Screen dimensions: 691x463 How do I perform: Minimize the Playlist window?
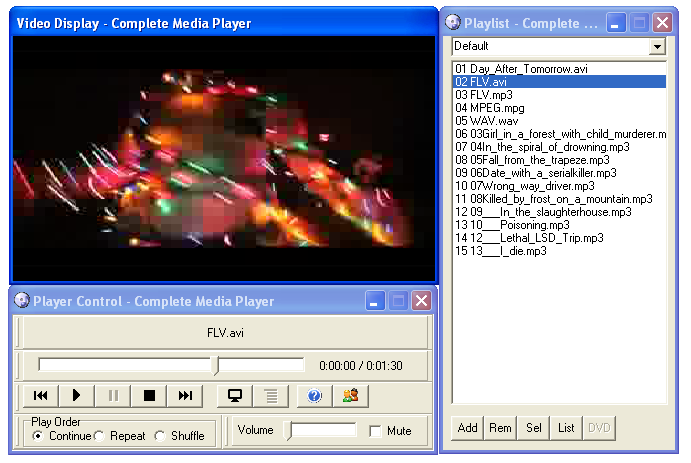[616, 22]
